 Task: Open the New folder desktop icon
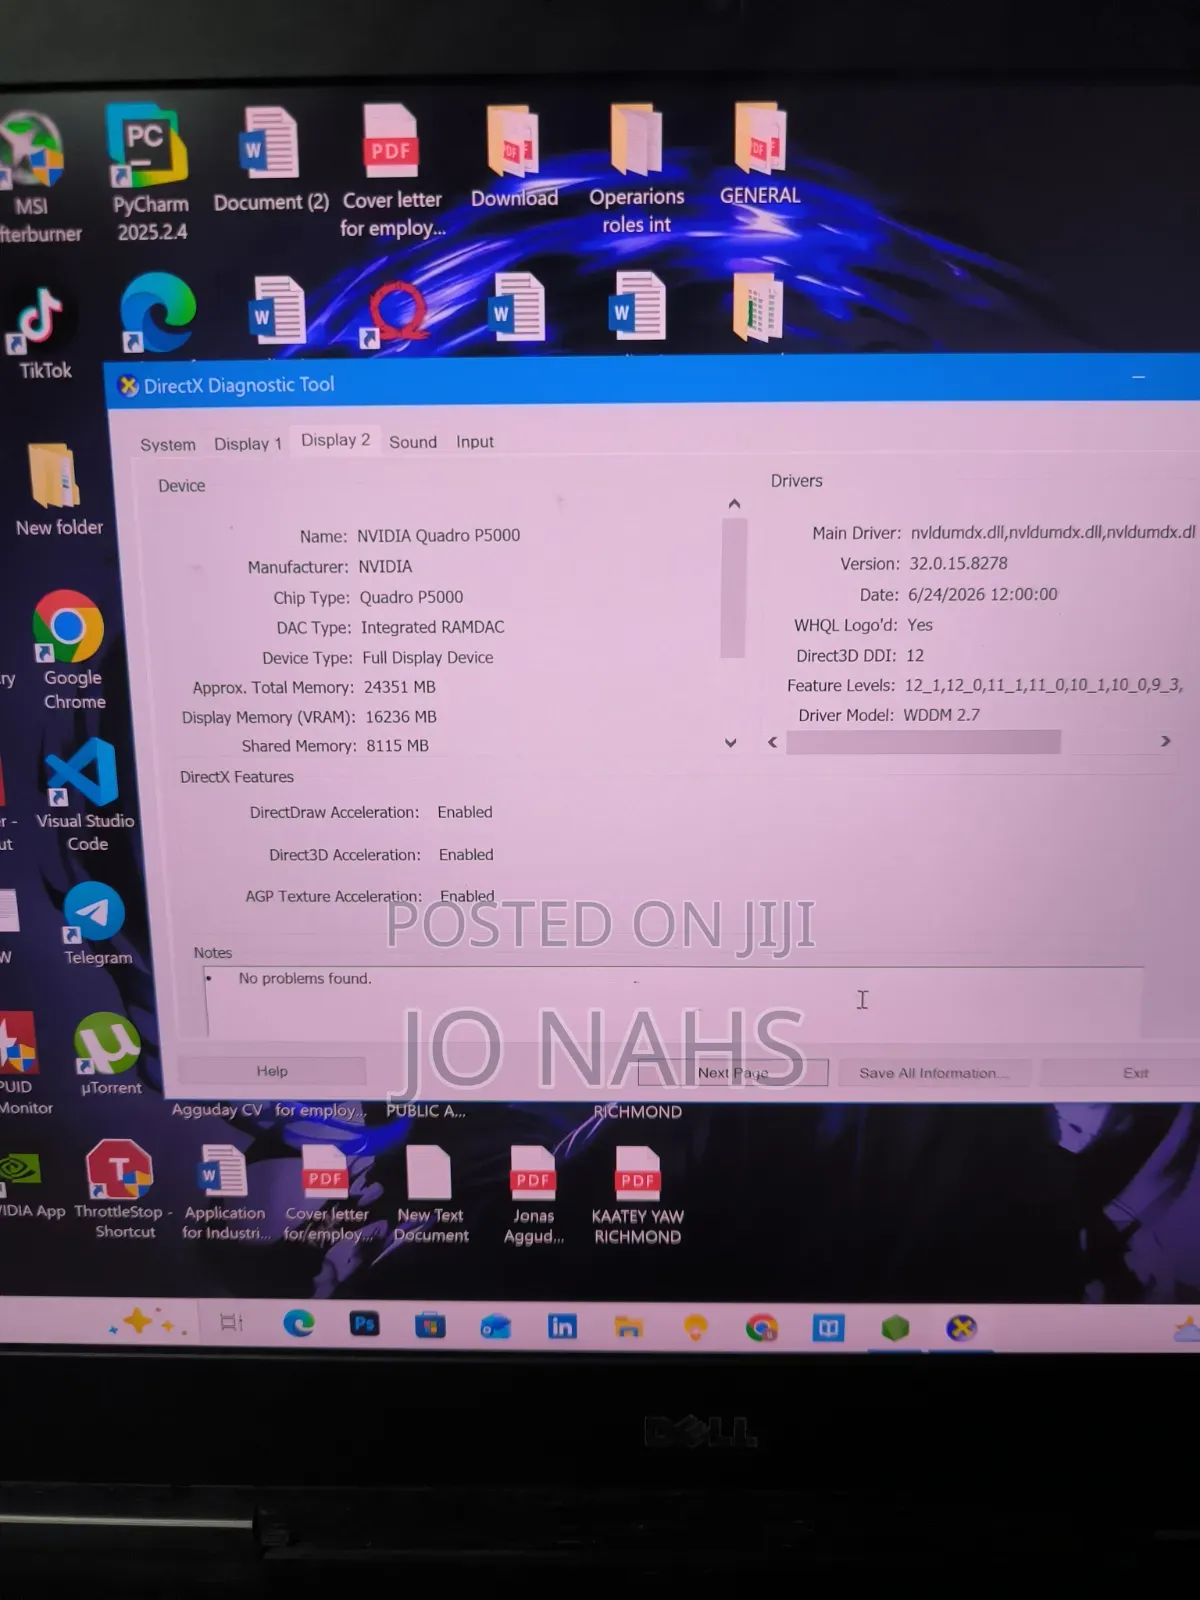[x=58, y=490]
